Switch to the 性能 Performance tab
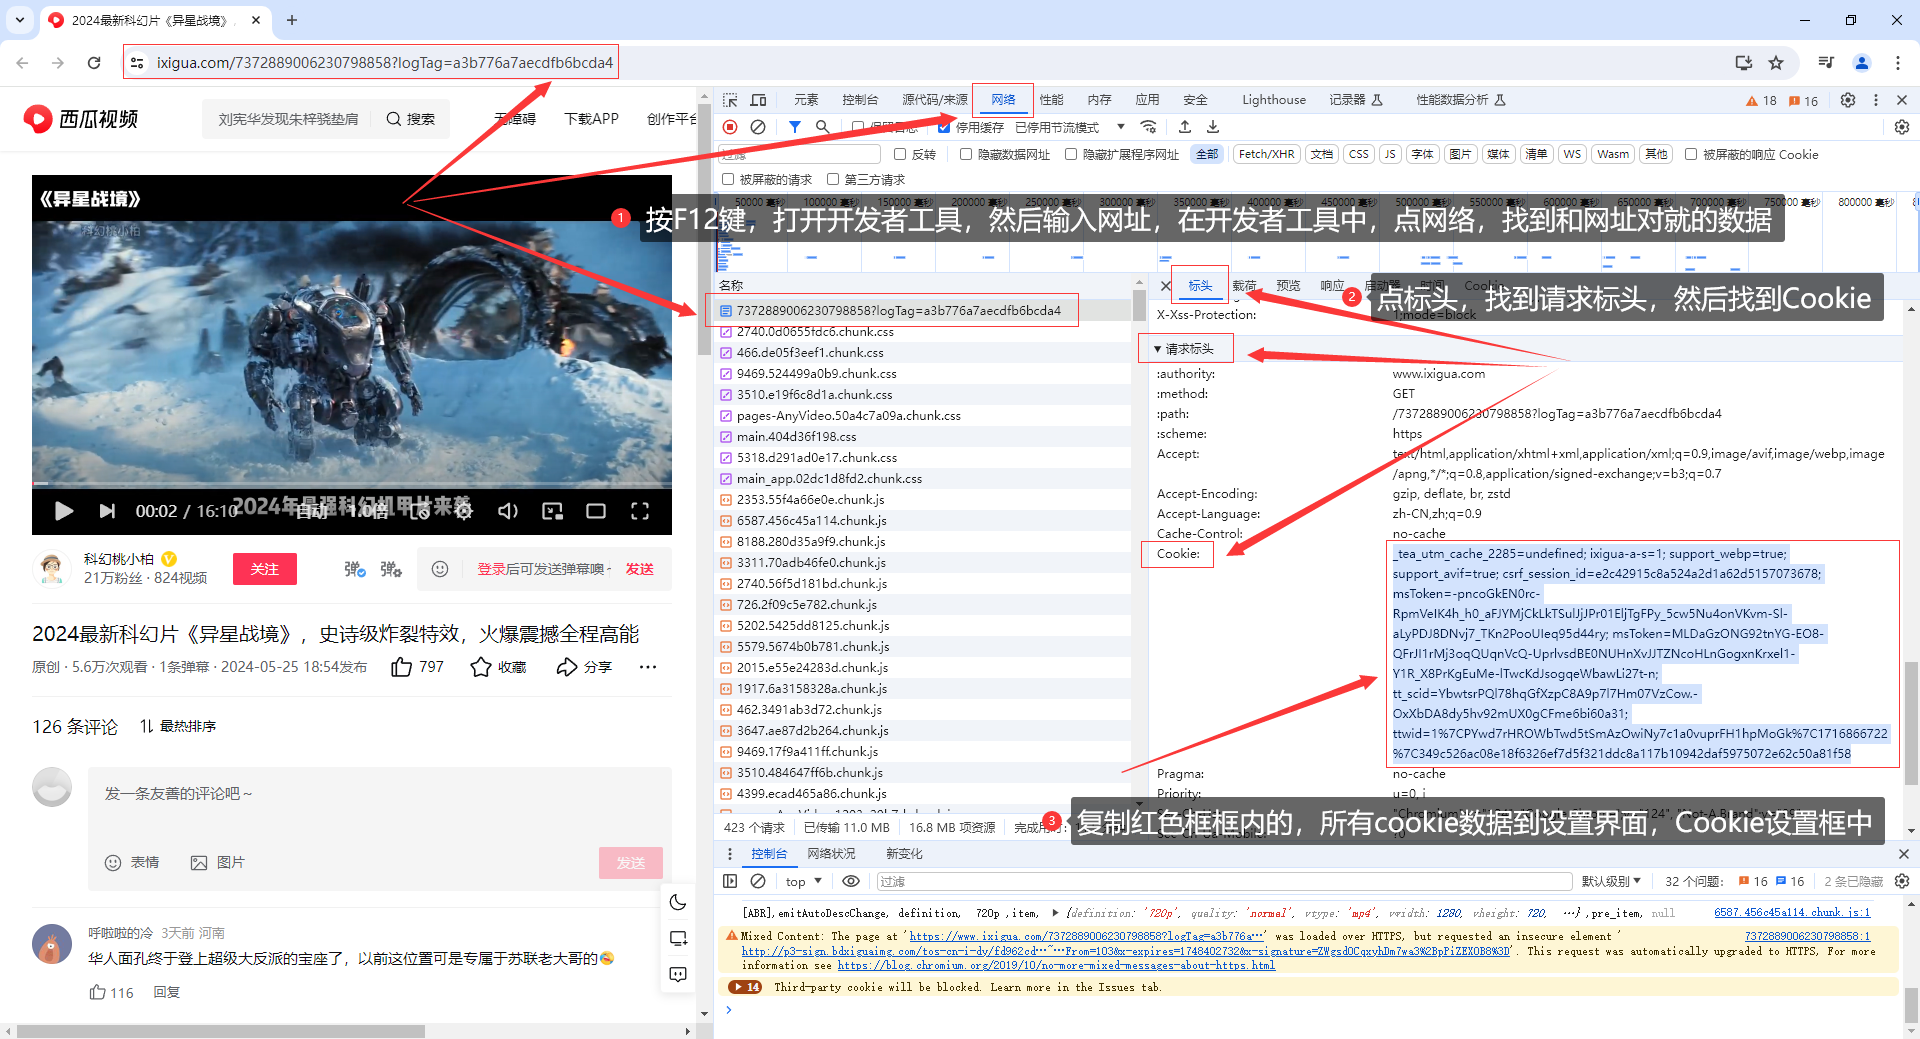The width and height of the screenshot is (1920, 1039). point(1051,100)
